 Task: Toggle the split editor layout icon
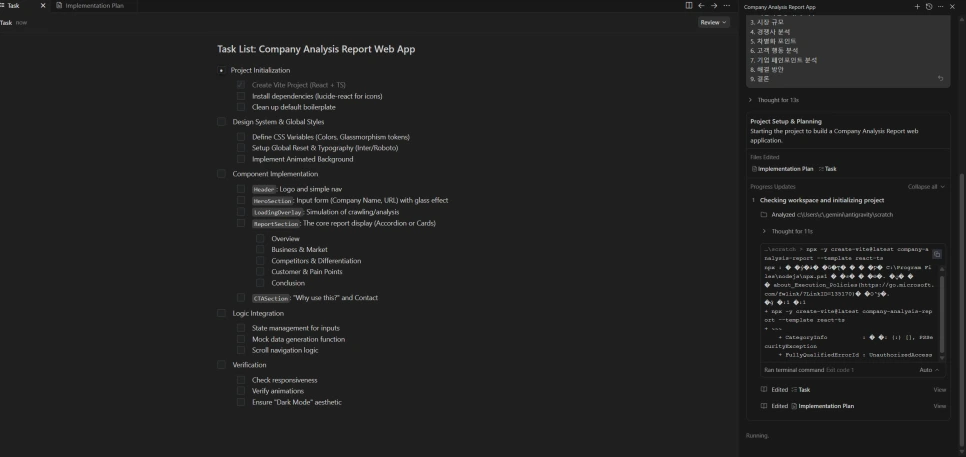[x=689, y=6]
